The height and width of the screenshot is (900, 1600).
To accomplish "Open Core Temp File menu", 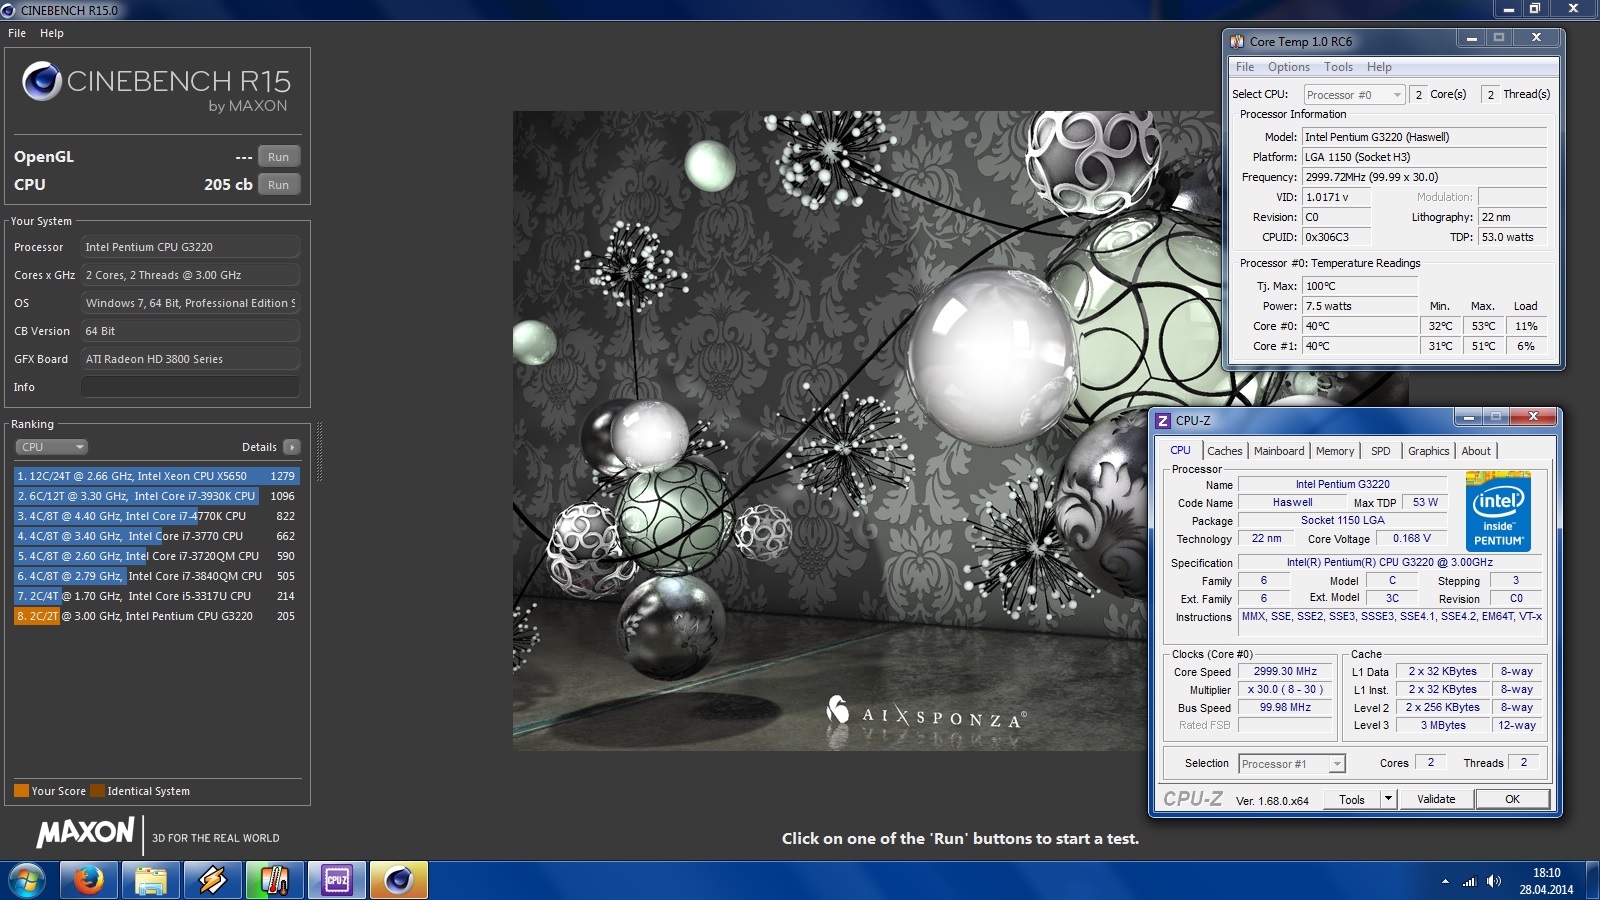I will (1245, 67).
